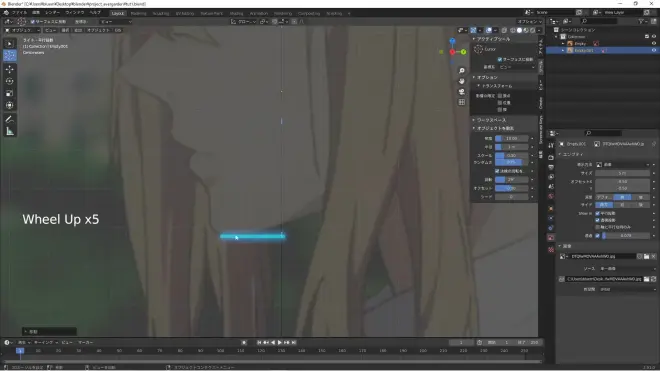Open the Help menu
The image size is (660, 371).
click(95, 13)
